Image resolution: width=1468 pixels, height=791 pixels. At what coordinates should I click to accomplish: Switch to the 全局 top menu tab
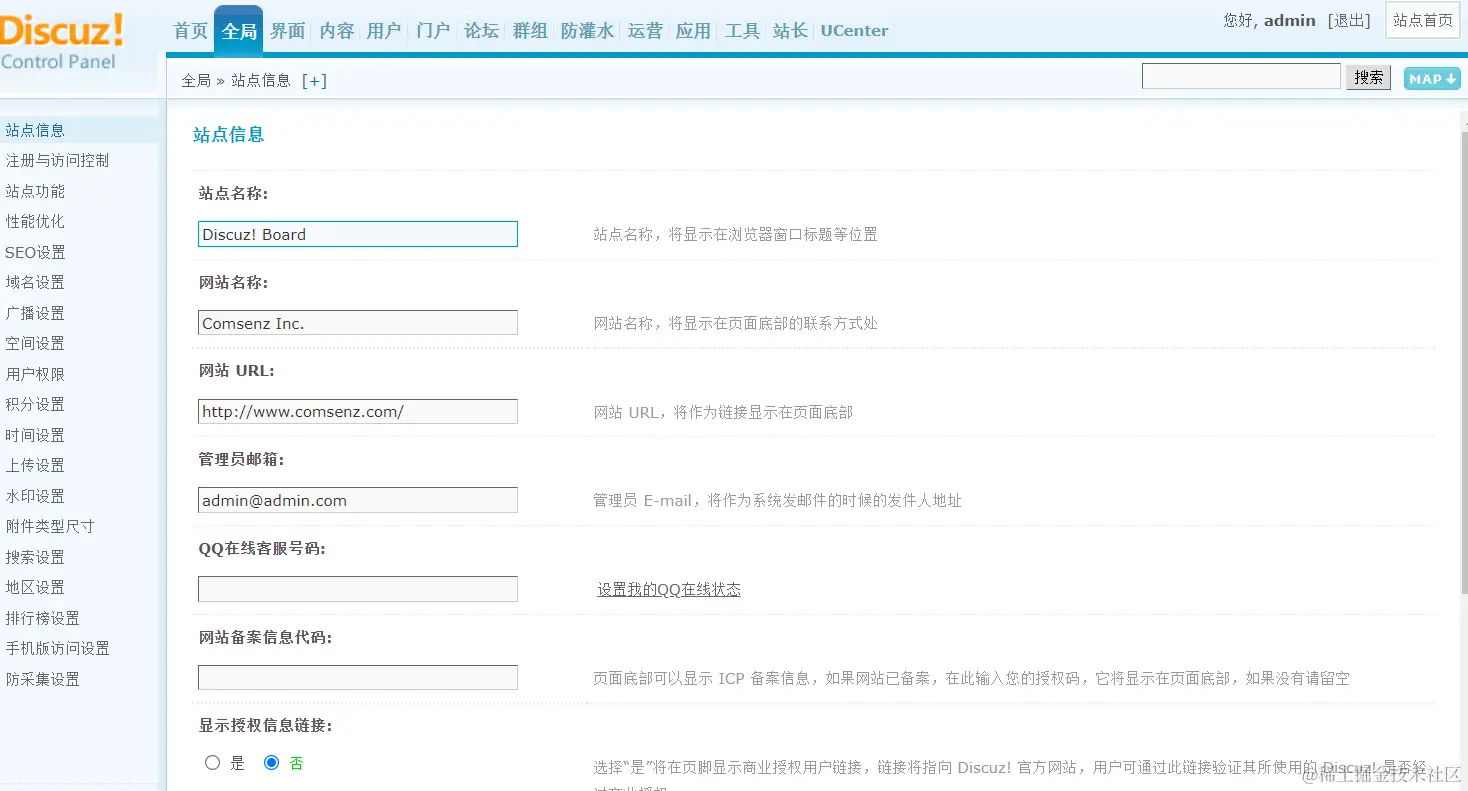tap(239, 31)
